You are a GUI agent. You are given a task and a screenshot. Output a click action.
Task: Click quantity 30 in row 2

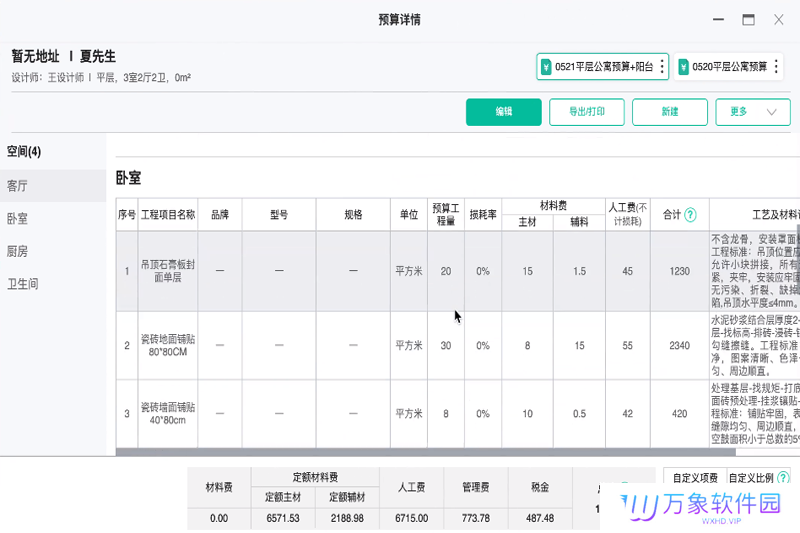pyautogui.click(x=446, y=346)
